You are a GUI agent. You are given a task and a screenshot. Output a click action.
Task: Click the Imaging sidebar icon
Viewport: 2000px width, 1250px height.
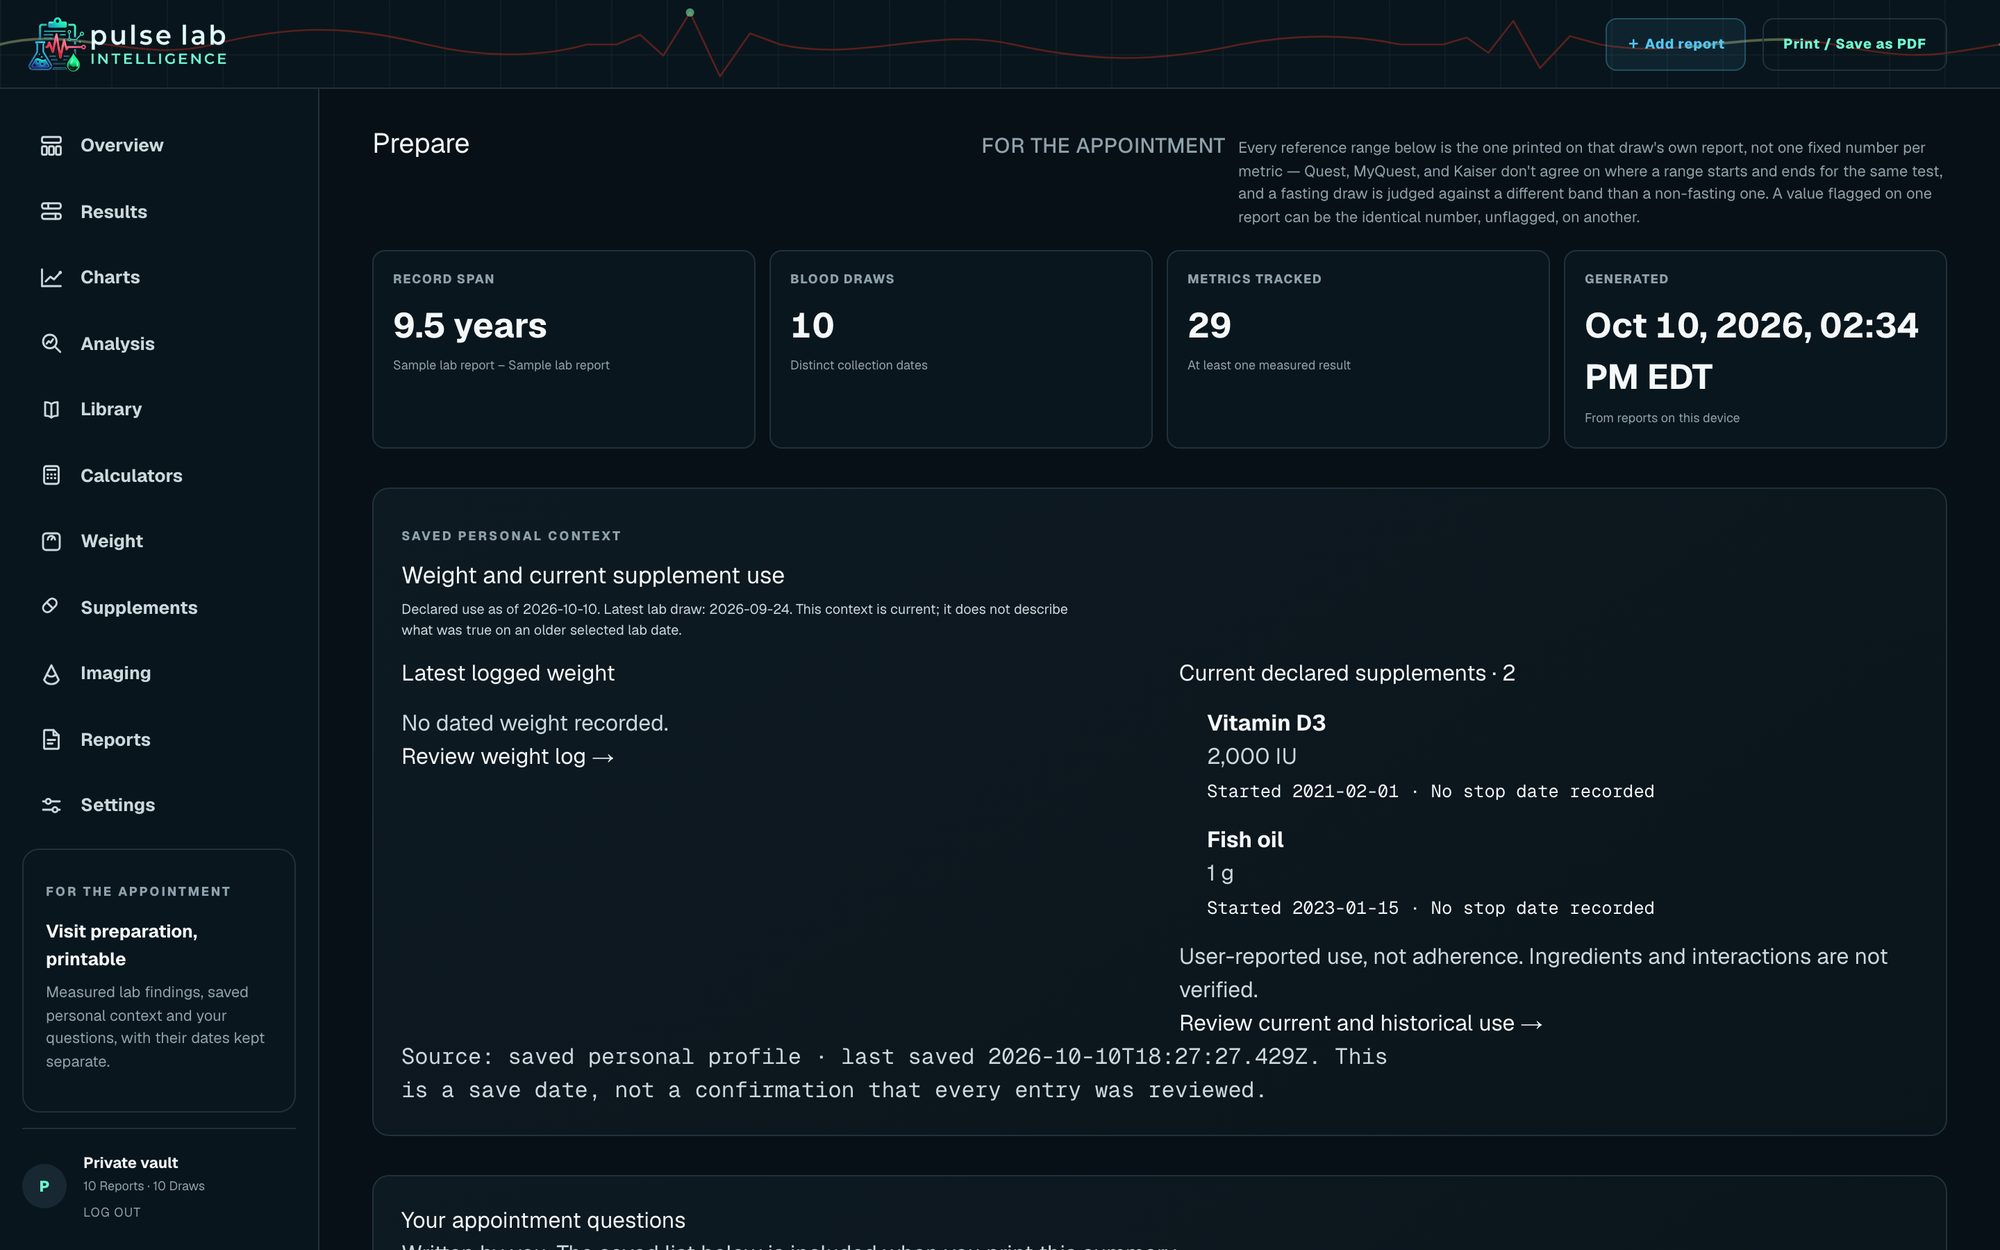tap(51, 674)
